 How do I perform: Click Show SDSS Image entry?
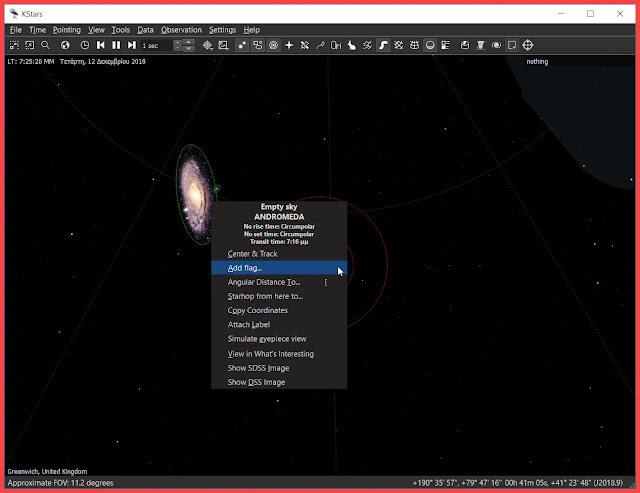[x=279, y=368]
